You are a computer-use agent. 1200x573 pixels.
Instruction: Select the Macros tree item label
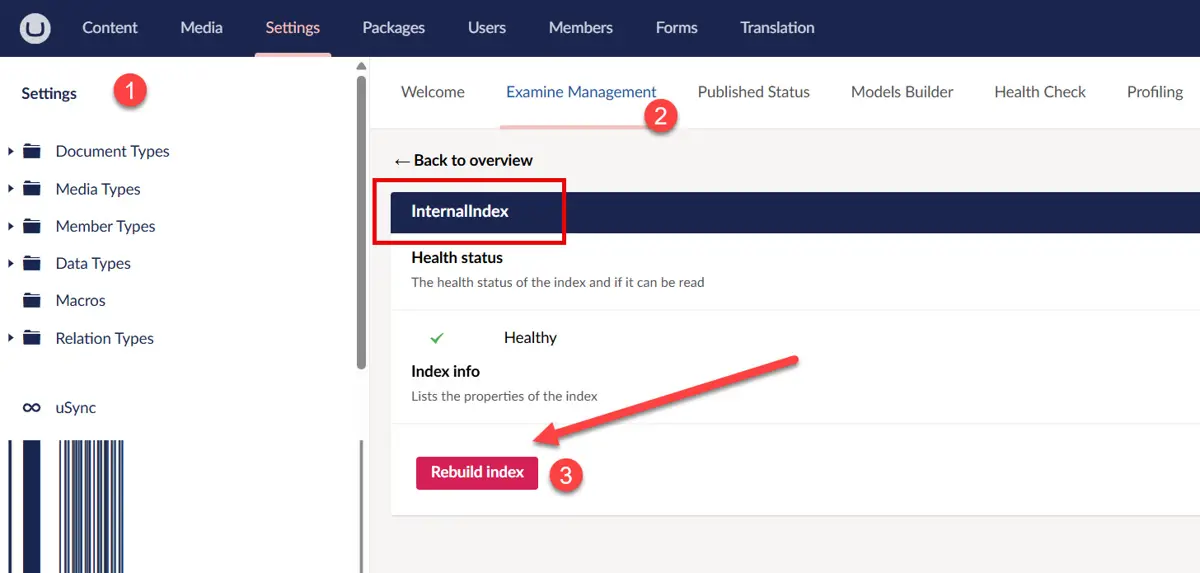[x=81, y=301]
